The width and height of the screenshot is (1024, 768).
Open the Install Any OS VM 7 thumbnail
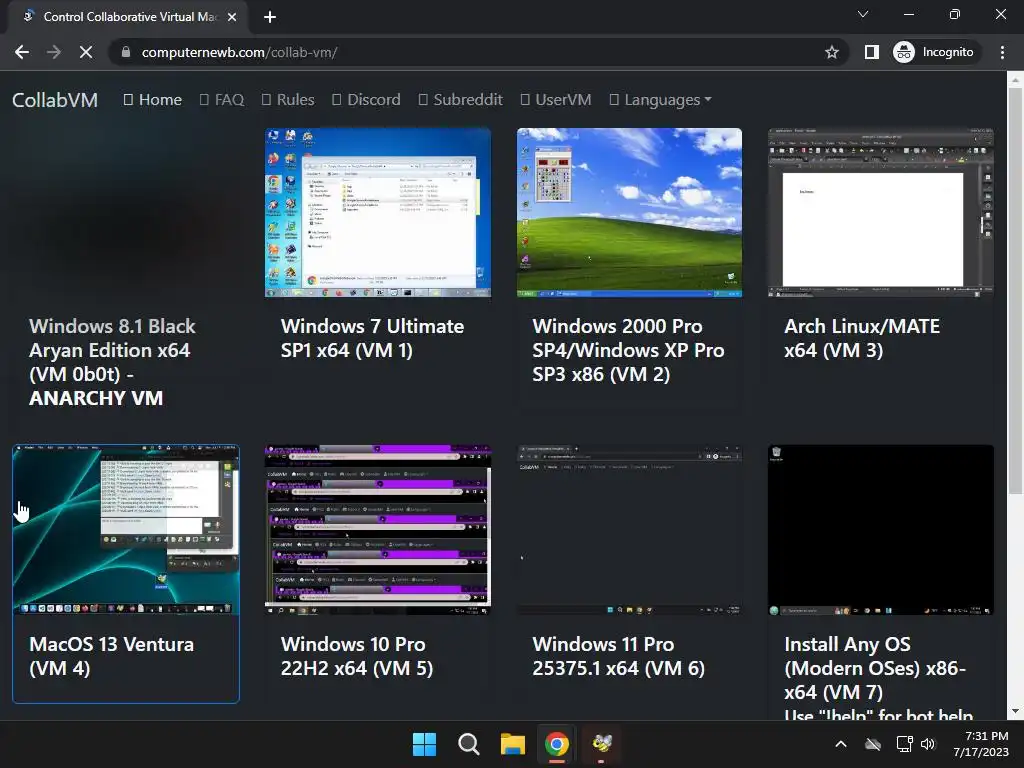click(881, 530)
